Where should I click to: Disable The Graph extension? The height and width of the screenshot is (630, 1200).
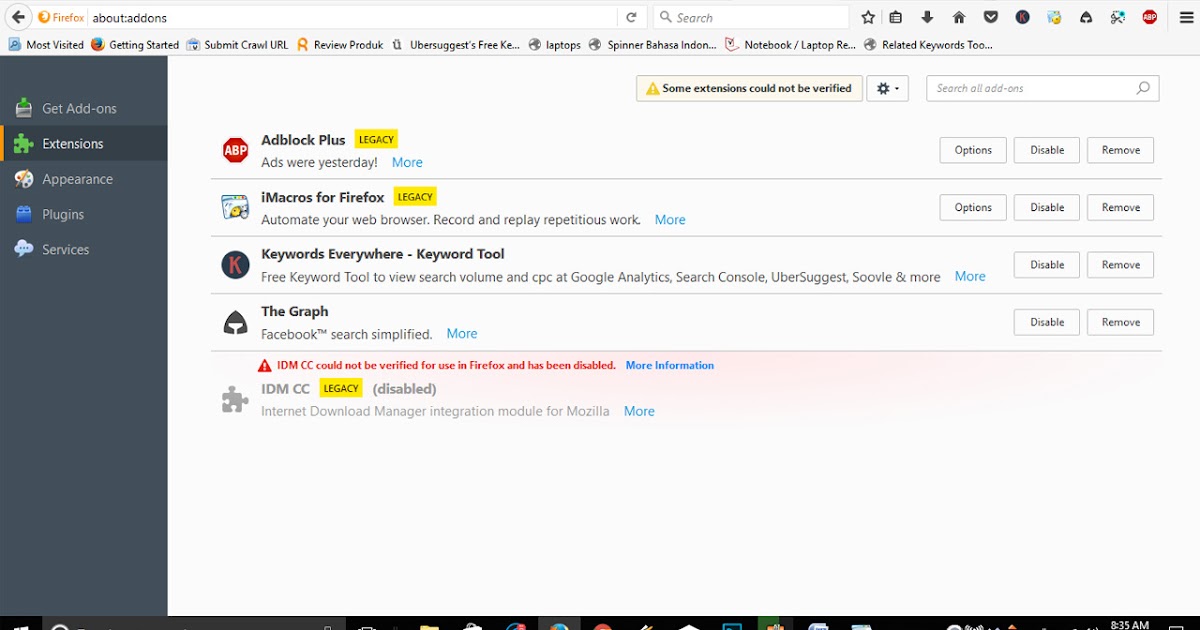(x=1047, y=322)
